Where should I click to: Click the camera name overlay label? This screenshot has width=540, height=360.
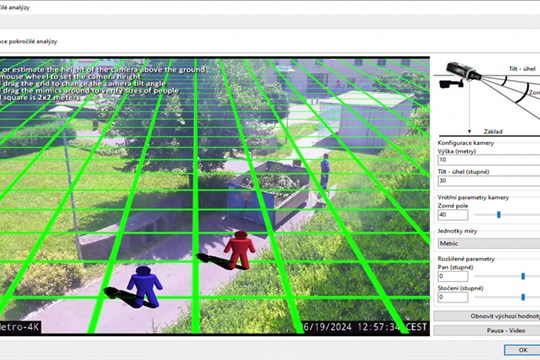(20, 327)
